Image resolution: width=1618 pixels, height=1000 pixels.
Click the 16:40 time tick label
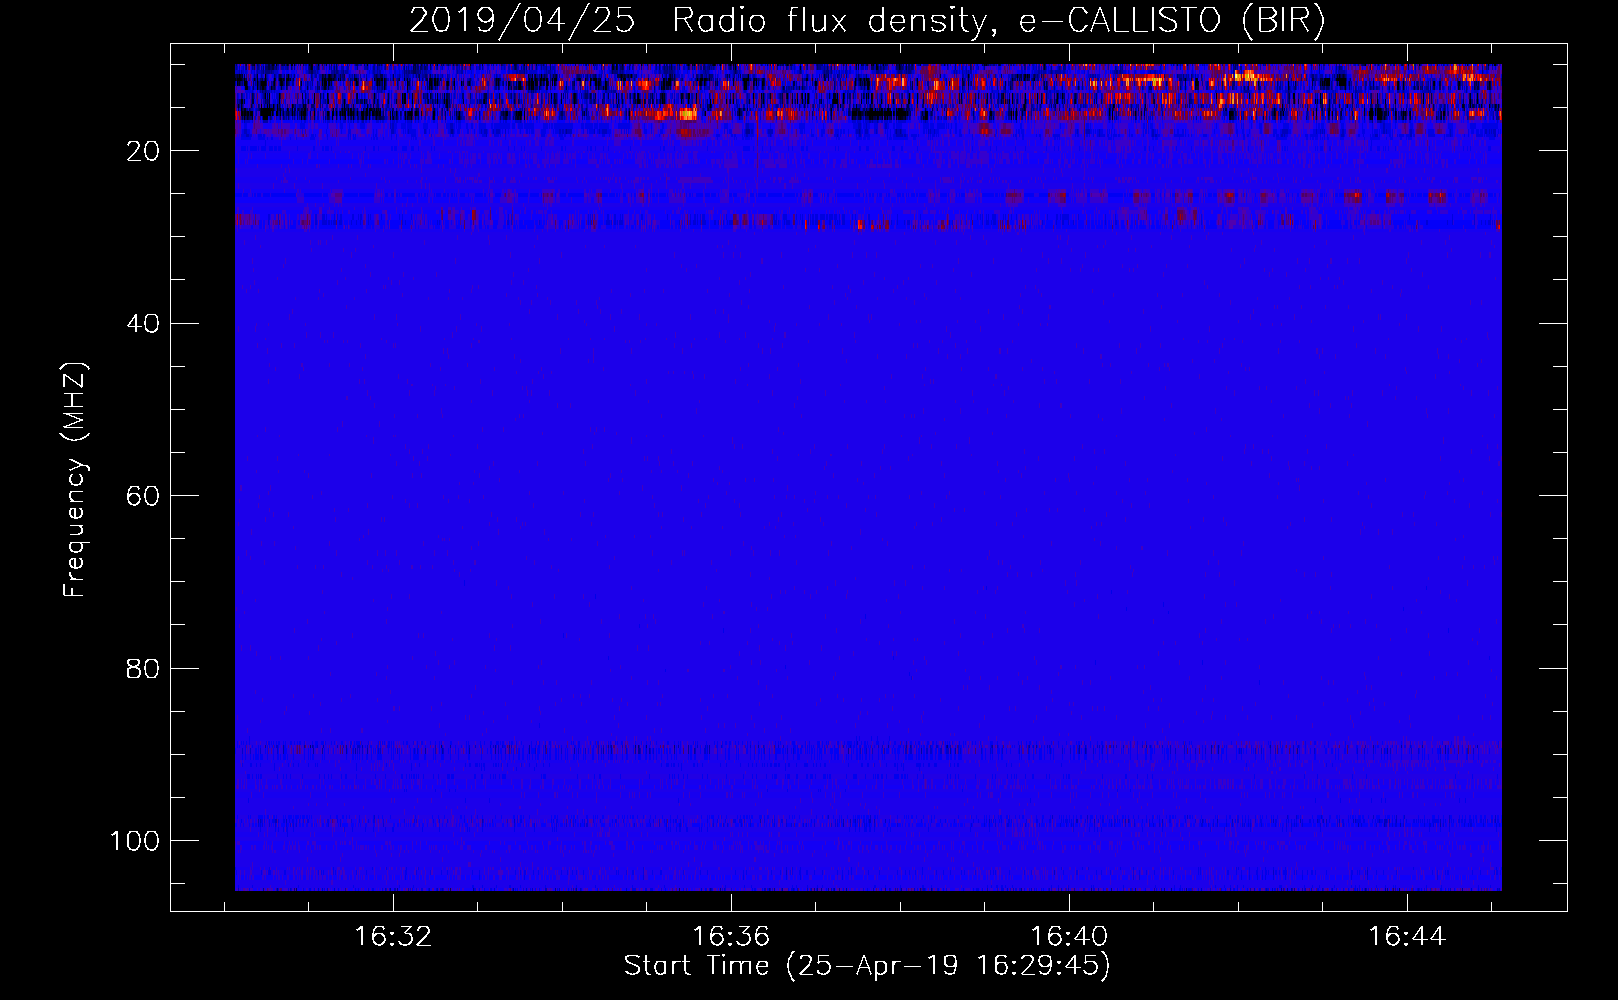(1069, 937)
